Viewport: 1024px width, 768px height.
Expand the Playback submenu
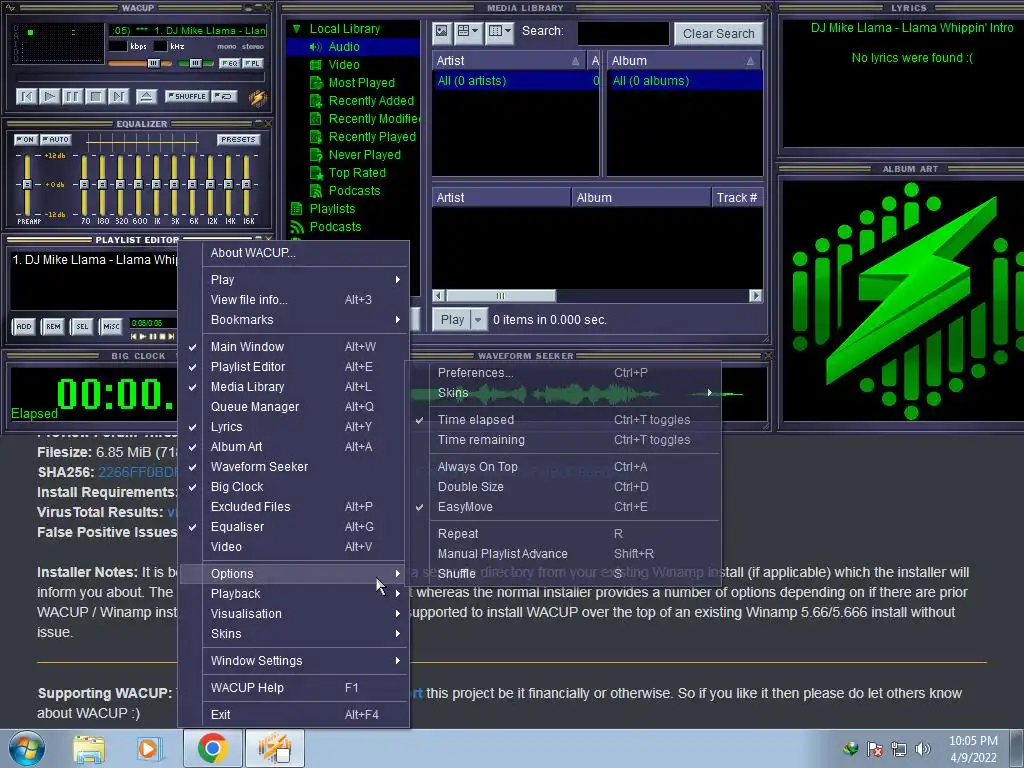point(293,594)
